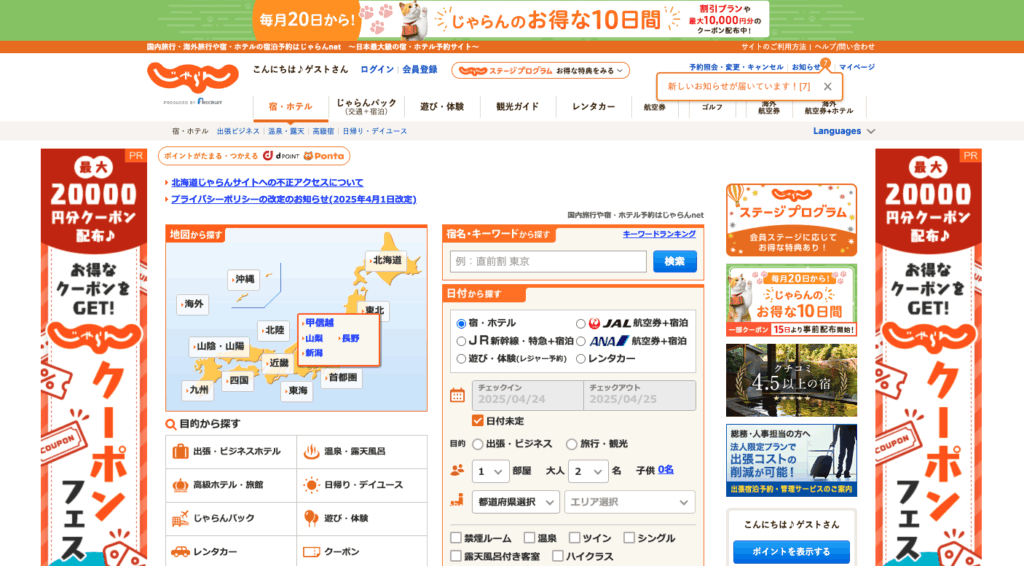Image resolution: width=1024 pixels, height=566 pixels.
Task: Click the ログイン link
Action: click(x=377, y=69)
